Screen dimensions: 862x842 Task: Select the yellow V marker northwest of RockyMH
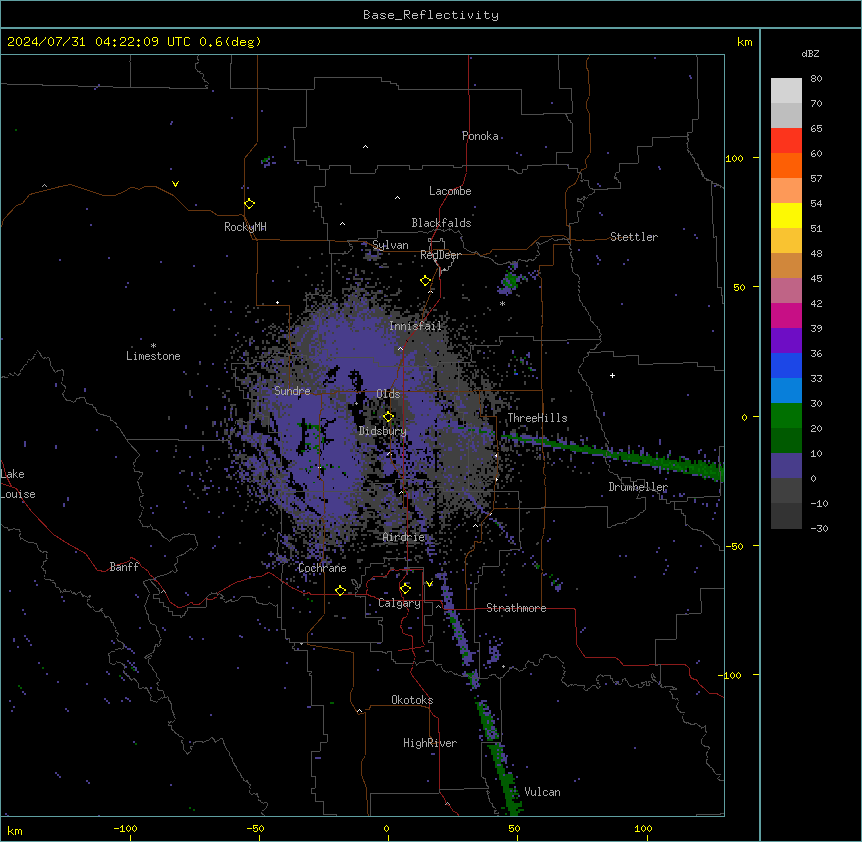(175, 184)
